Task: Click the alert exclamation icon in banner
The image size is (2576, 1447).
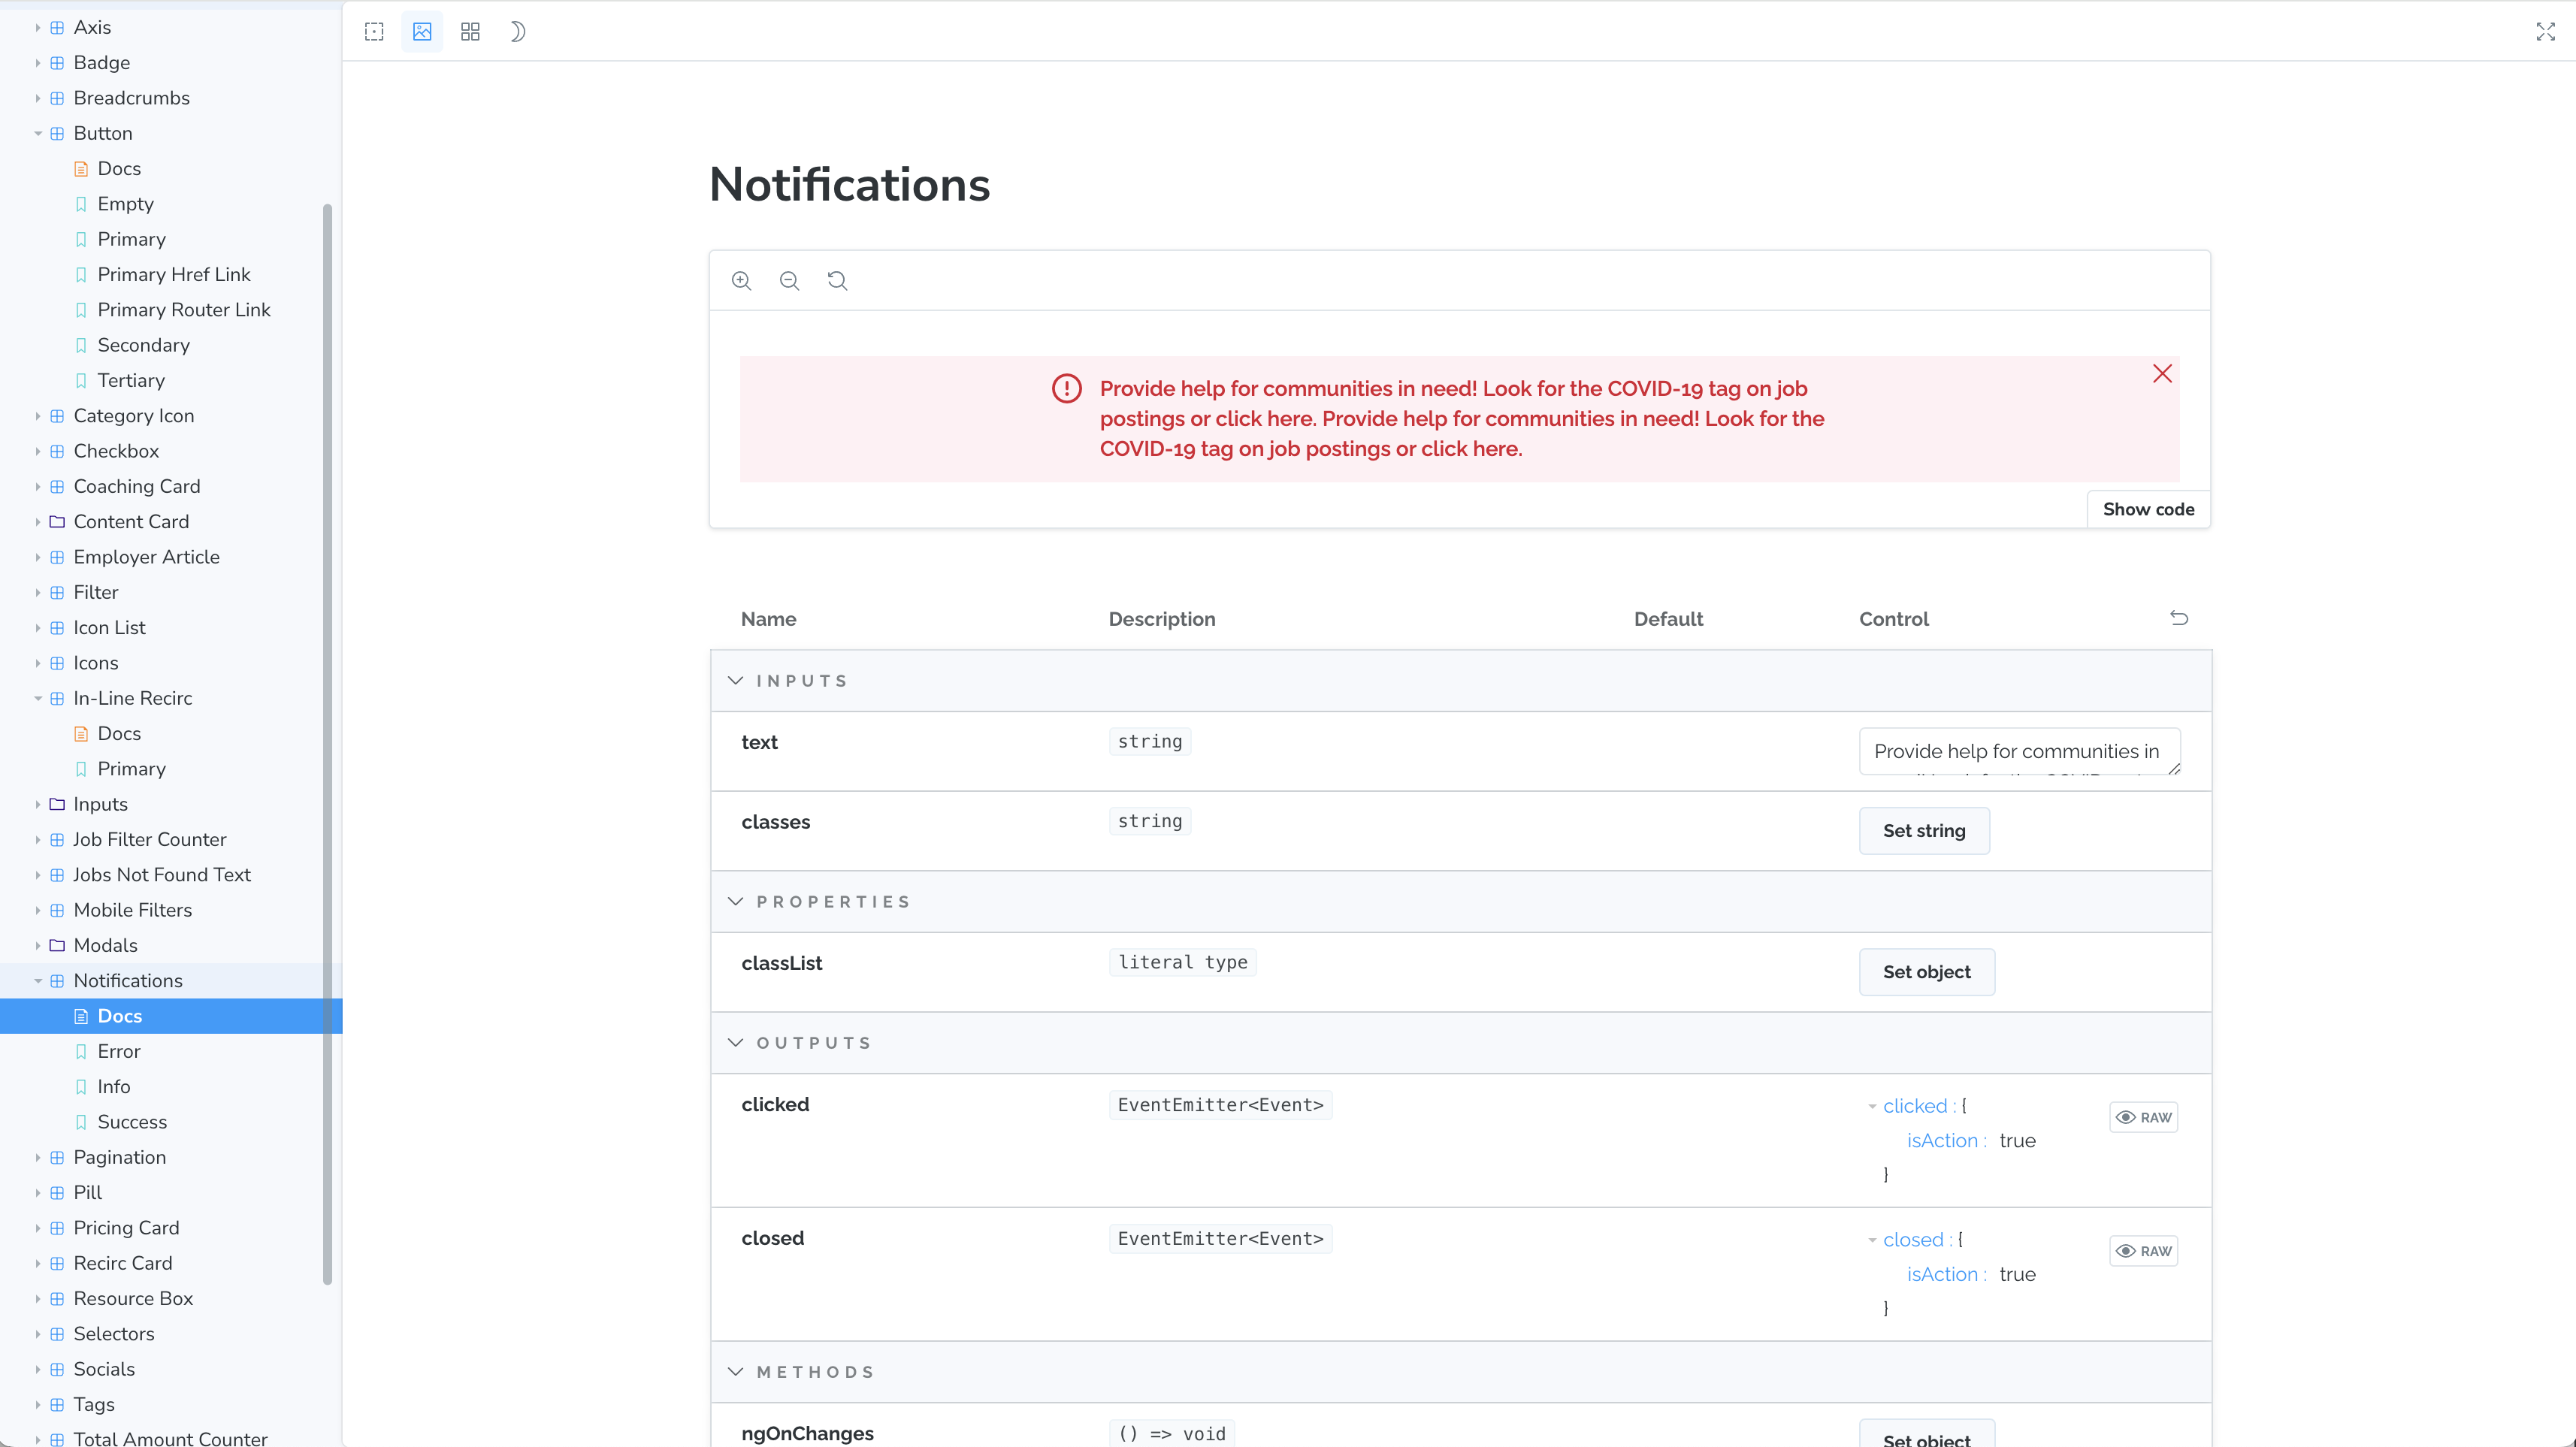Action: coord(1067,388)
